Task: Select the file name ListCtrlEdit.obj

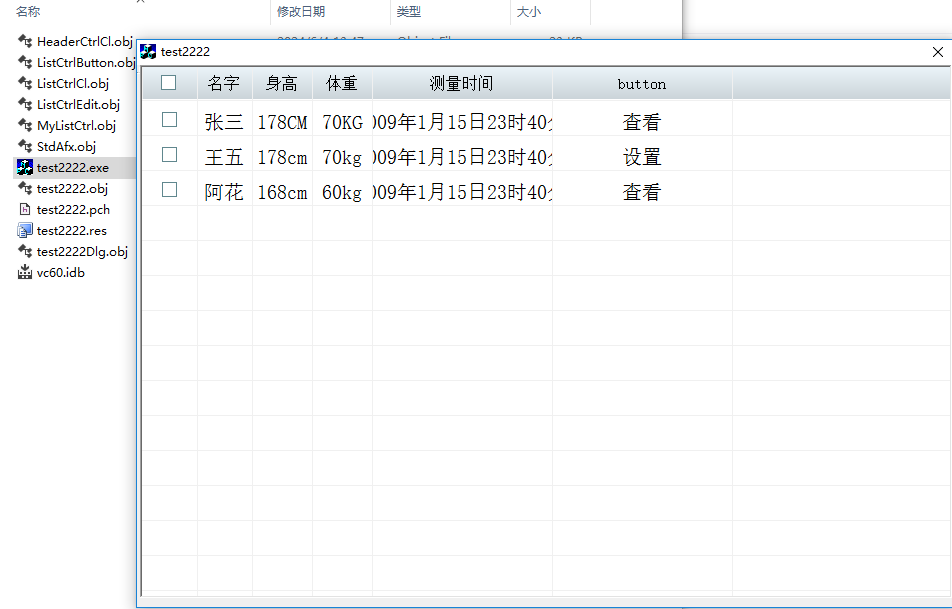Action: click(78, 104)
